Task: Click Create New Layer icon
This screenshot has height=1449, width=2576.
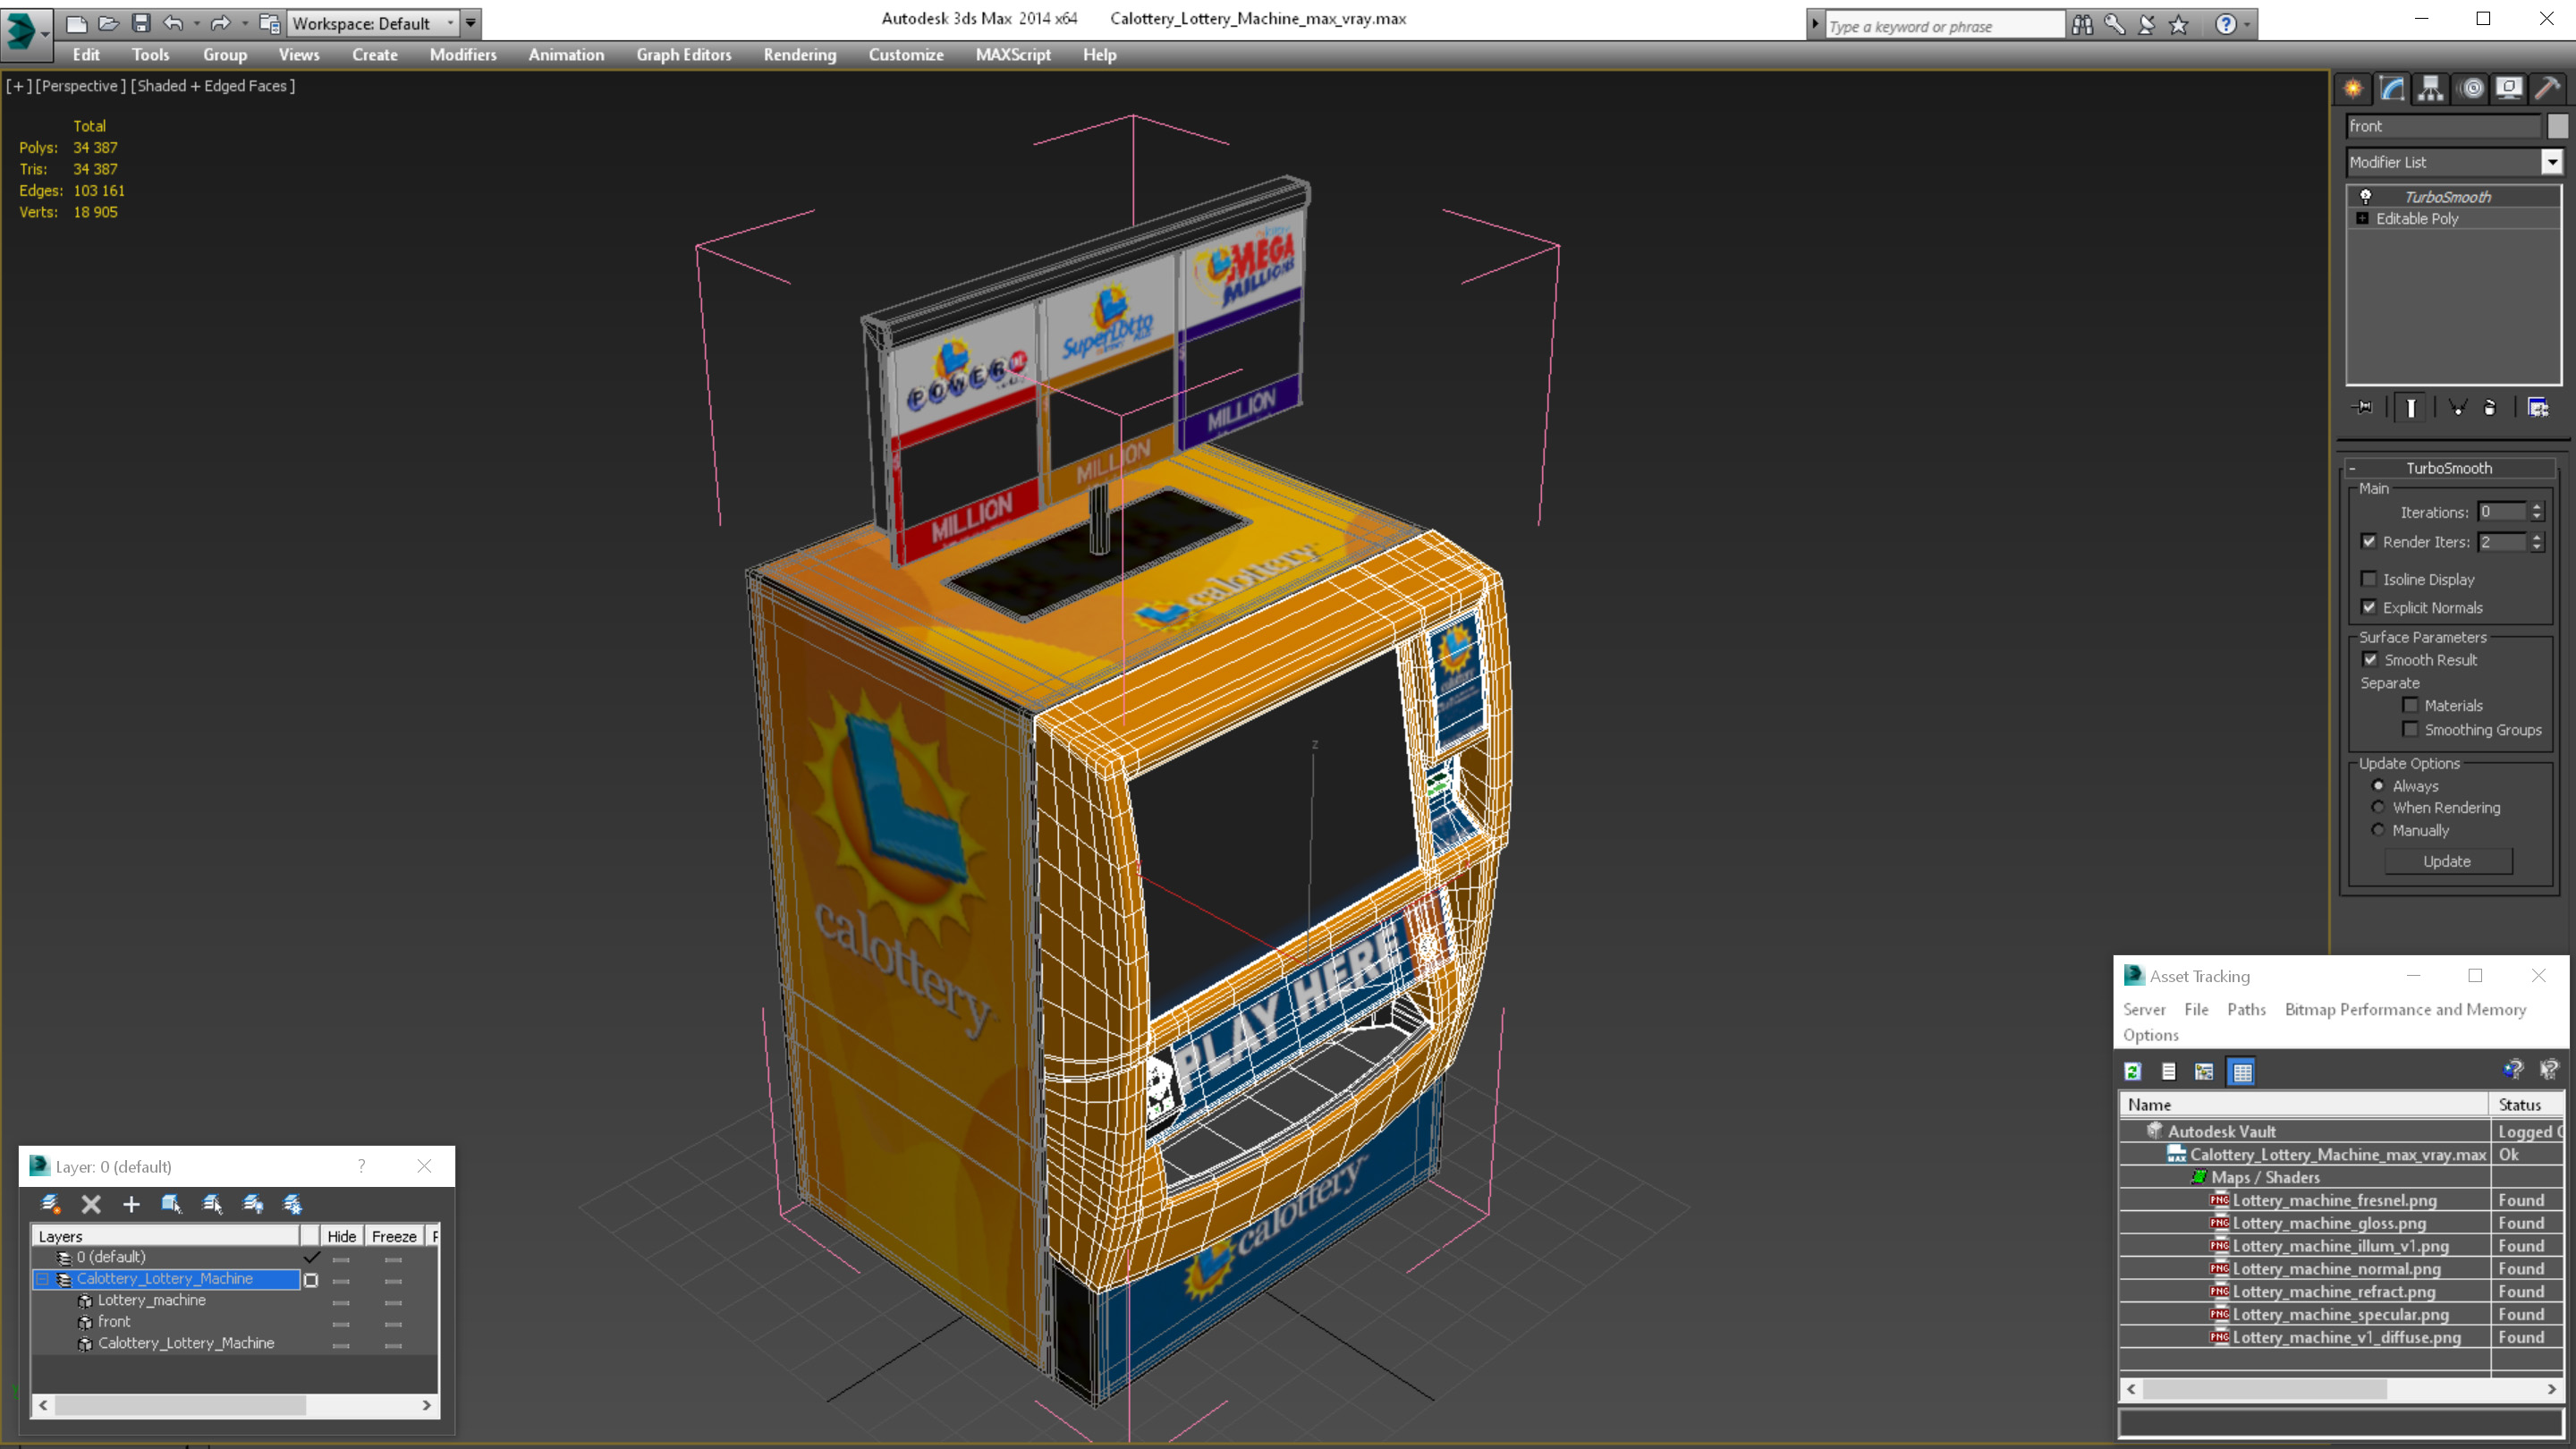Action: pos(50,1204)
